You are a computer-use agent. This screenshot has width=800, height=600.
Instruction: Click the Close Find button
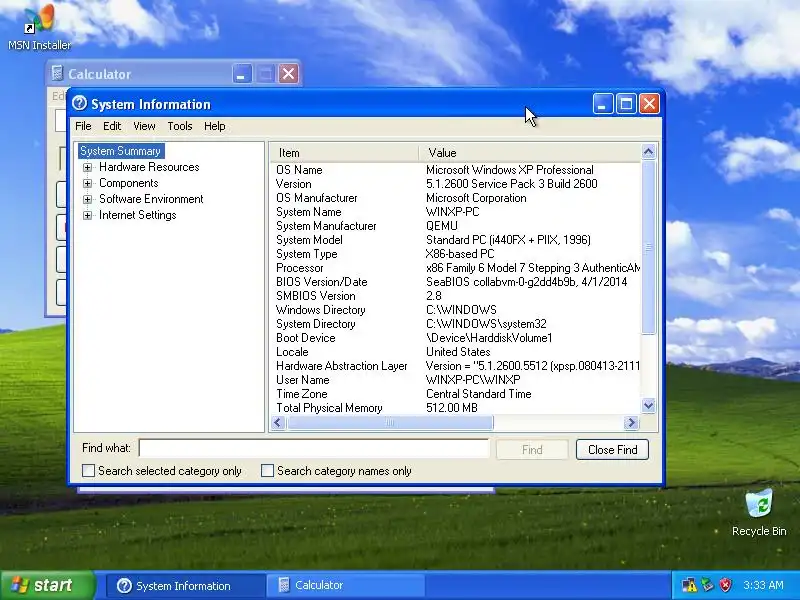coord(612,449)
